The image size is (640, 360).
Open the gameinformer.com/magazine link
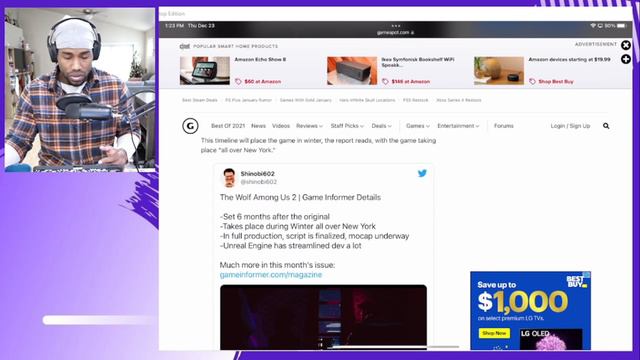[x=271, y=275]
